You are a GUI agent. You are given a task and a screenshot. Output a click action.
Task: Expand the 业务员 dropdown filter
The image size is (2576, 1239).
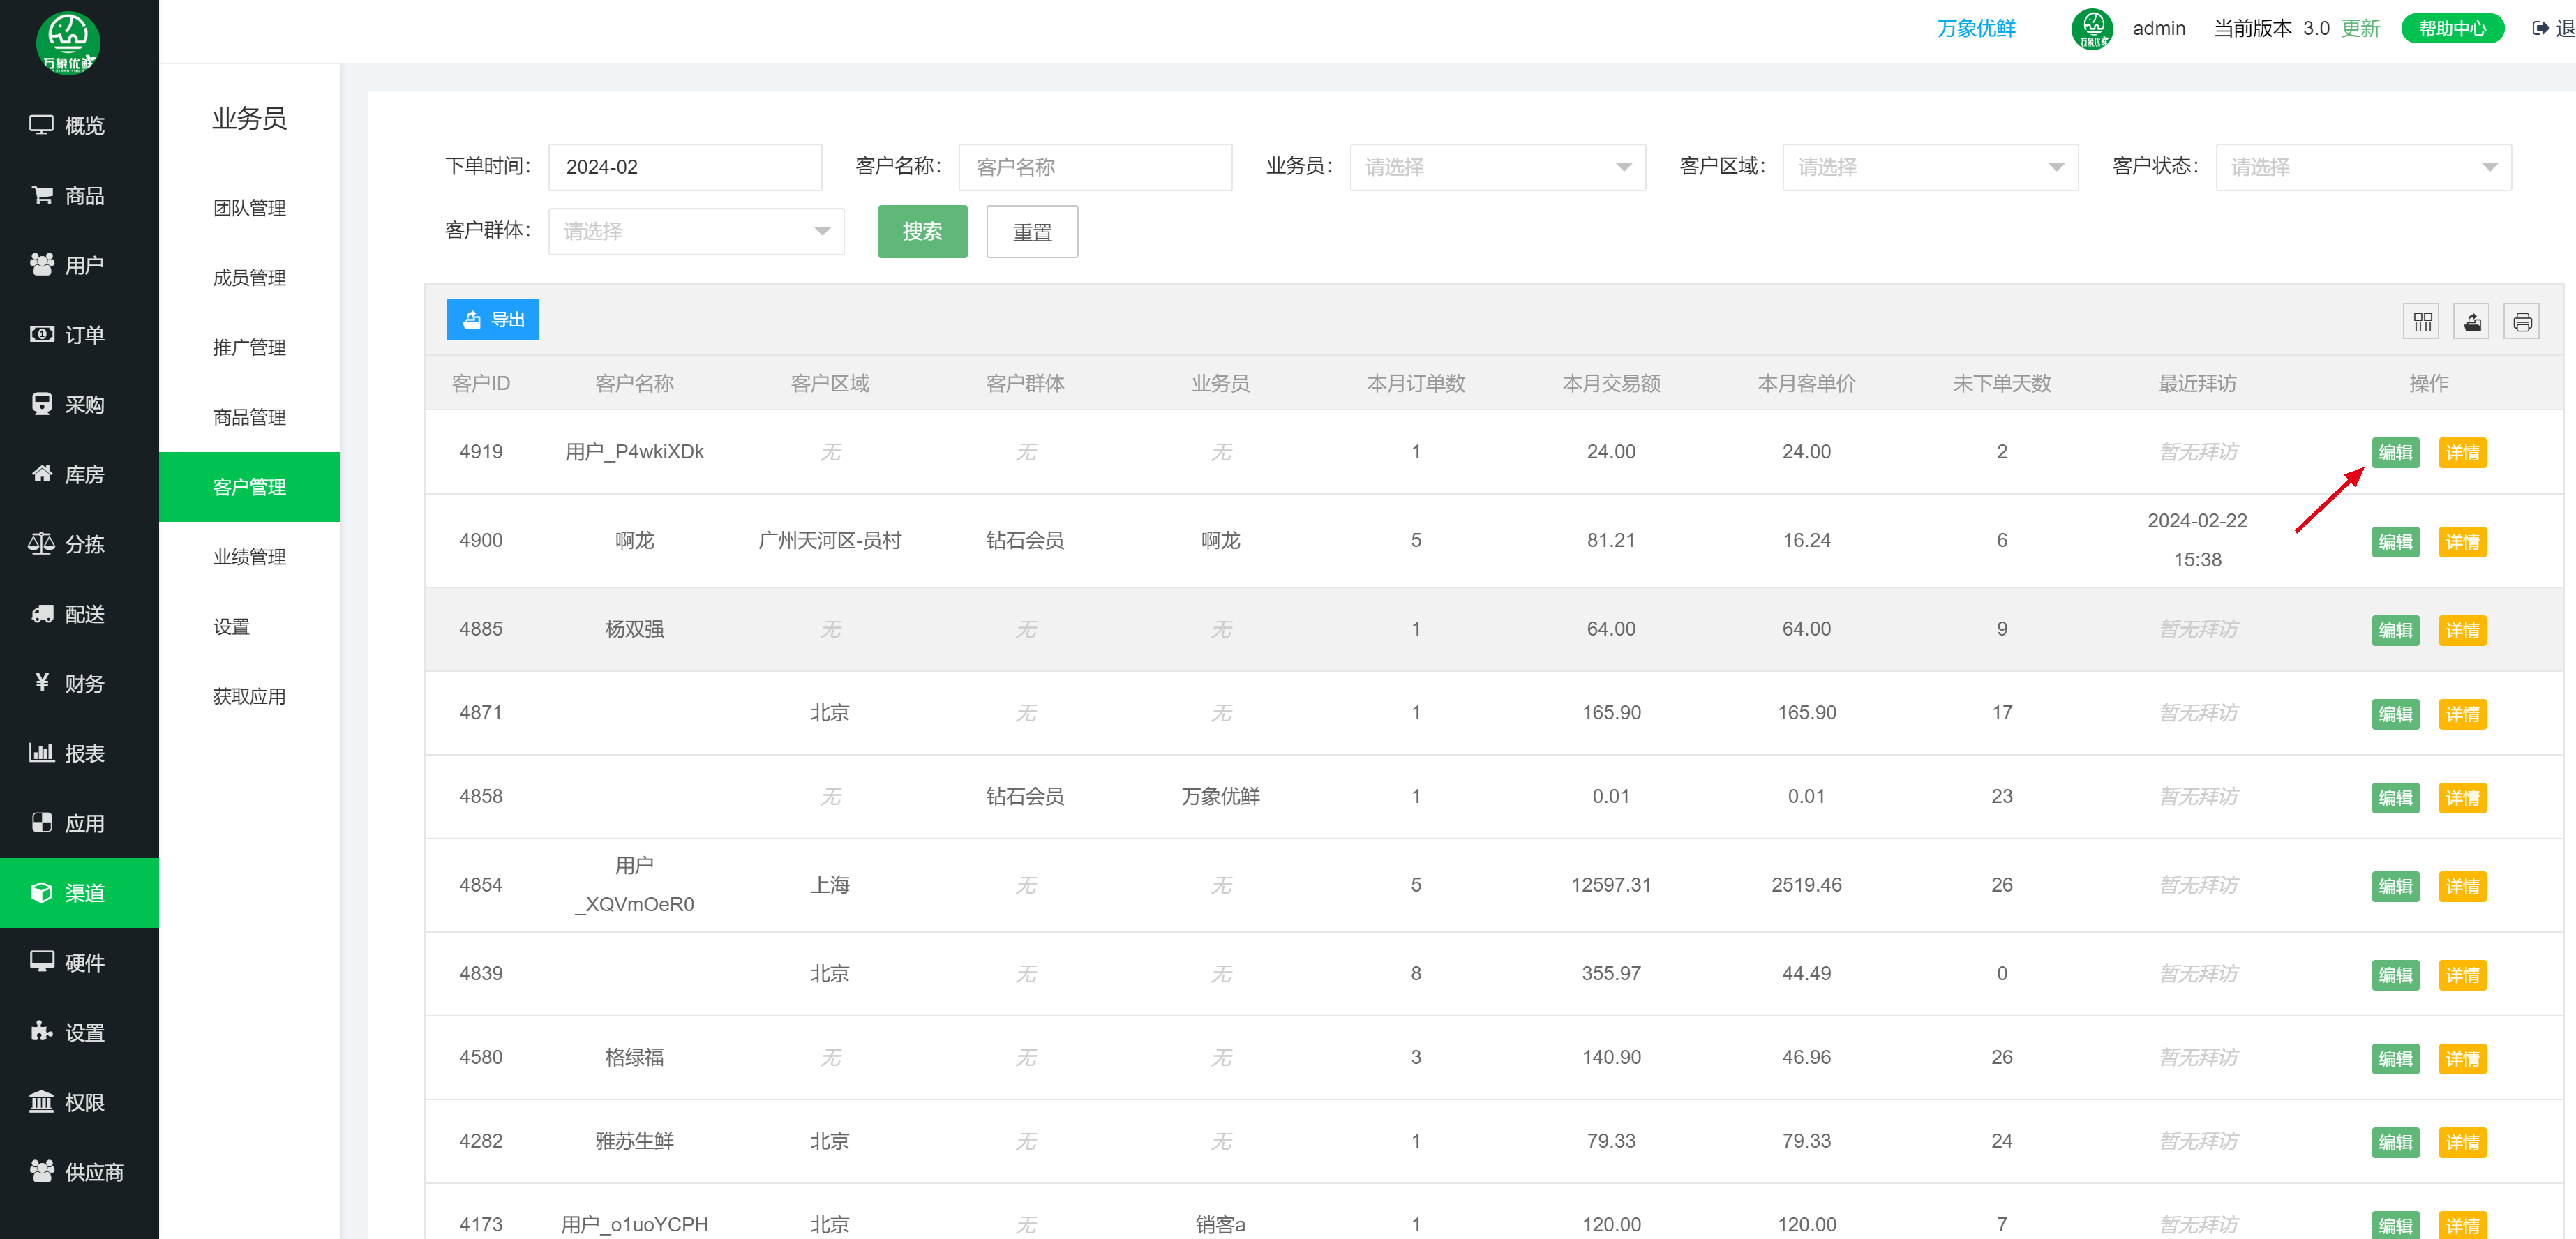coord(1497,167)
